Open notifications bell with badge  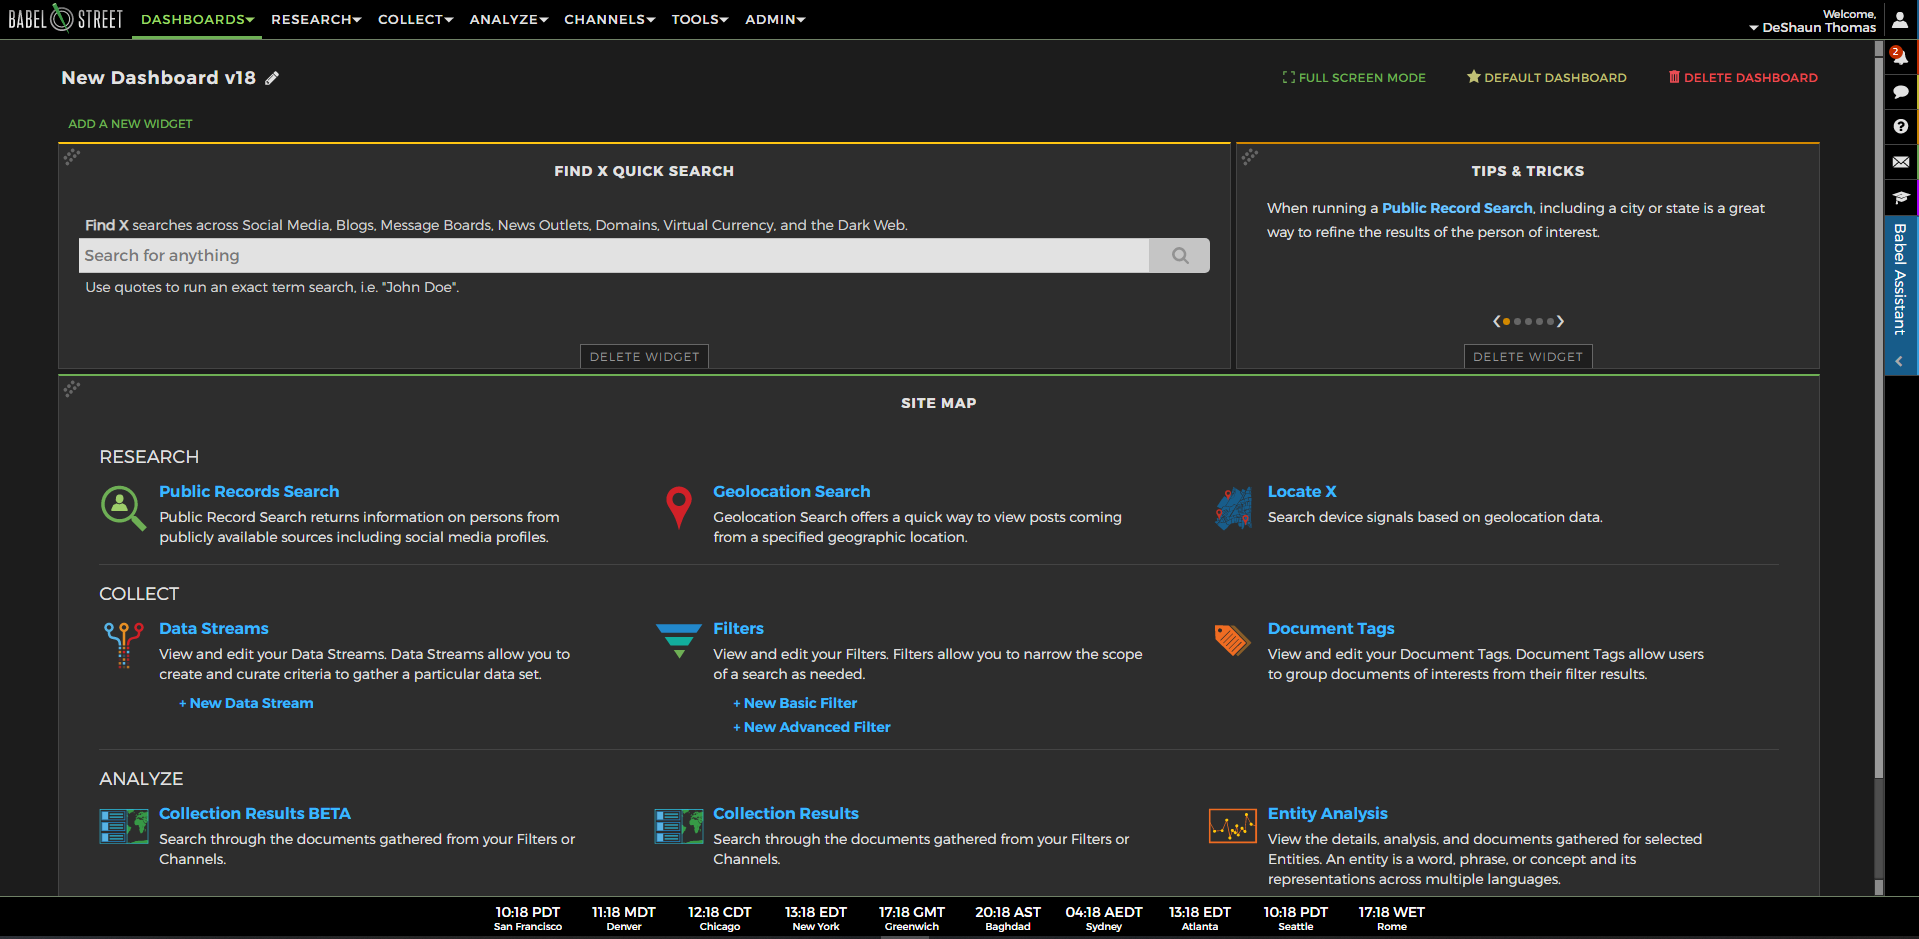pos(1899,56)
